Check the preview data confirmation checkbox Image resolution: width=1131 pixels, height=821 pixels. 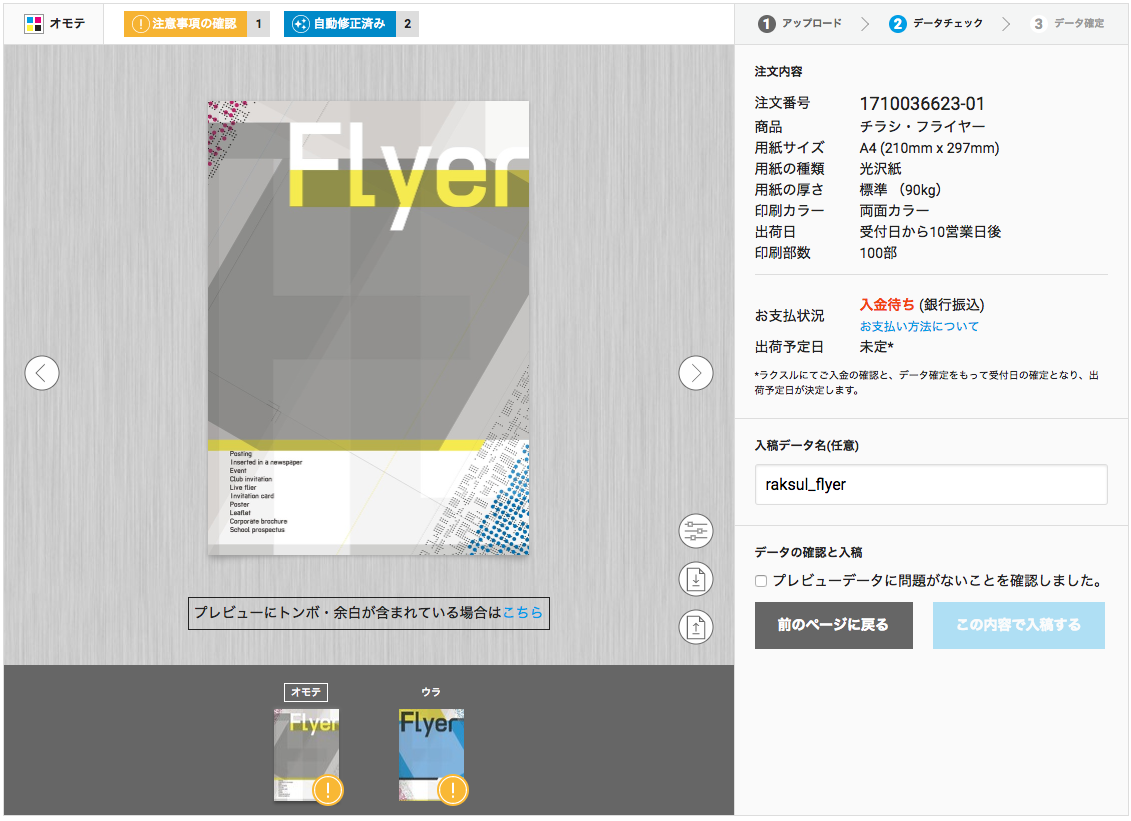[x=761, y=581]
